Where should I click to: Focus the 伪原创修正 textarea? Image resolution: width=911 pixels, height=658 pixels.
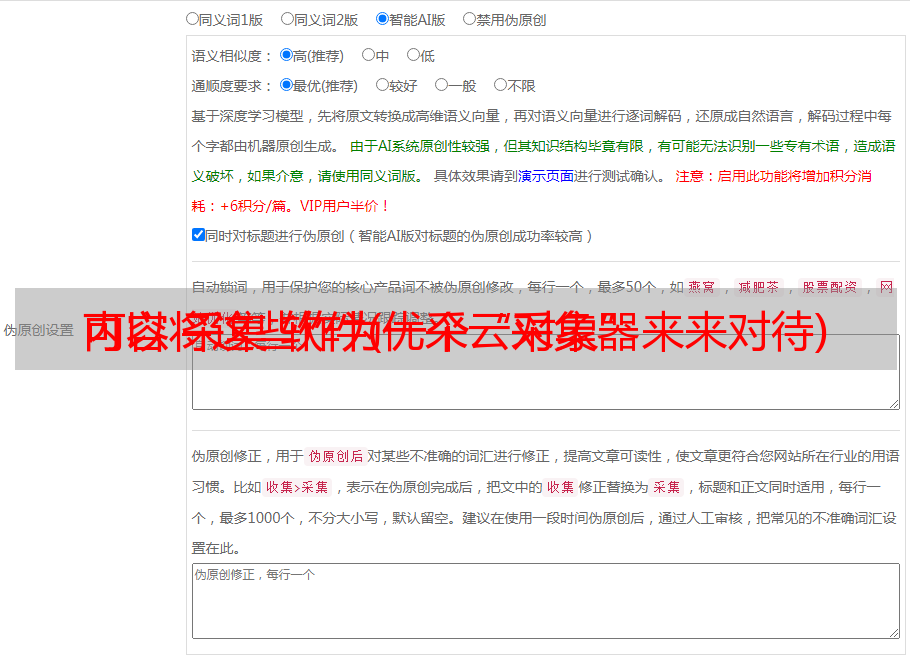546,601
